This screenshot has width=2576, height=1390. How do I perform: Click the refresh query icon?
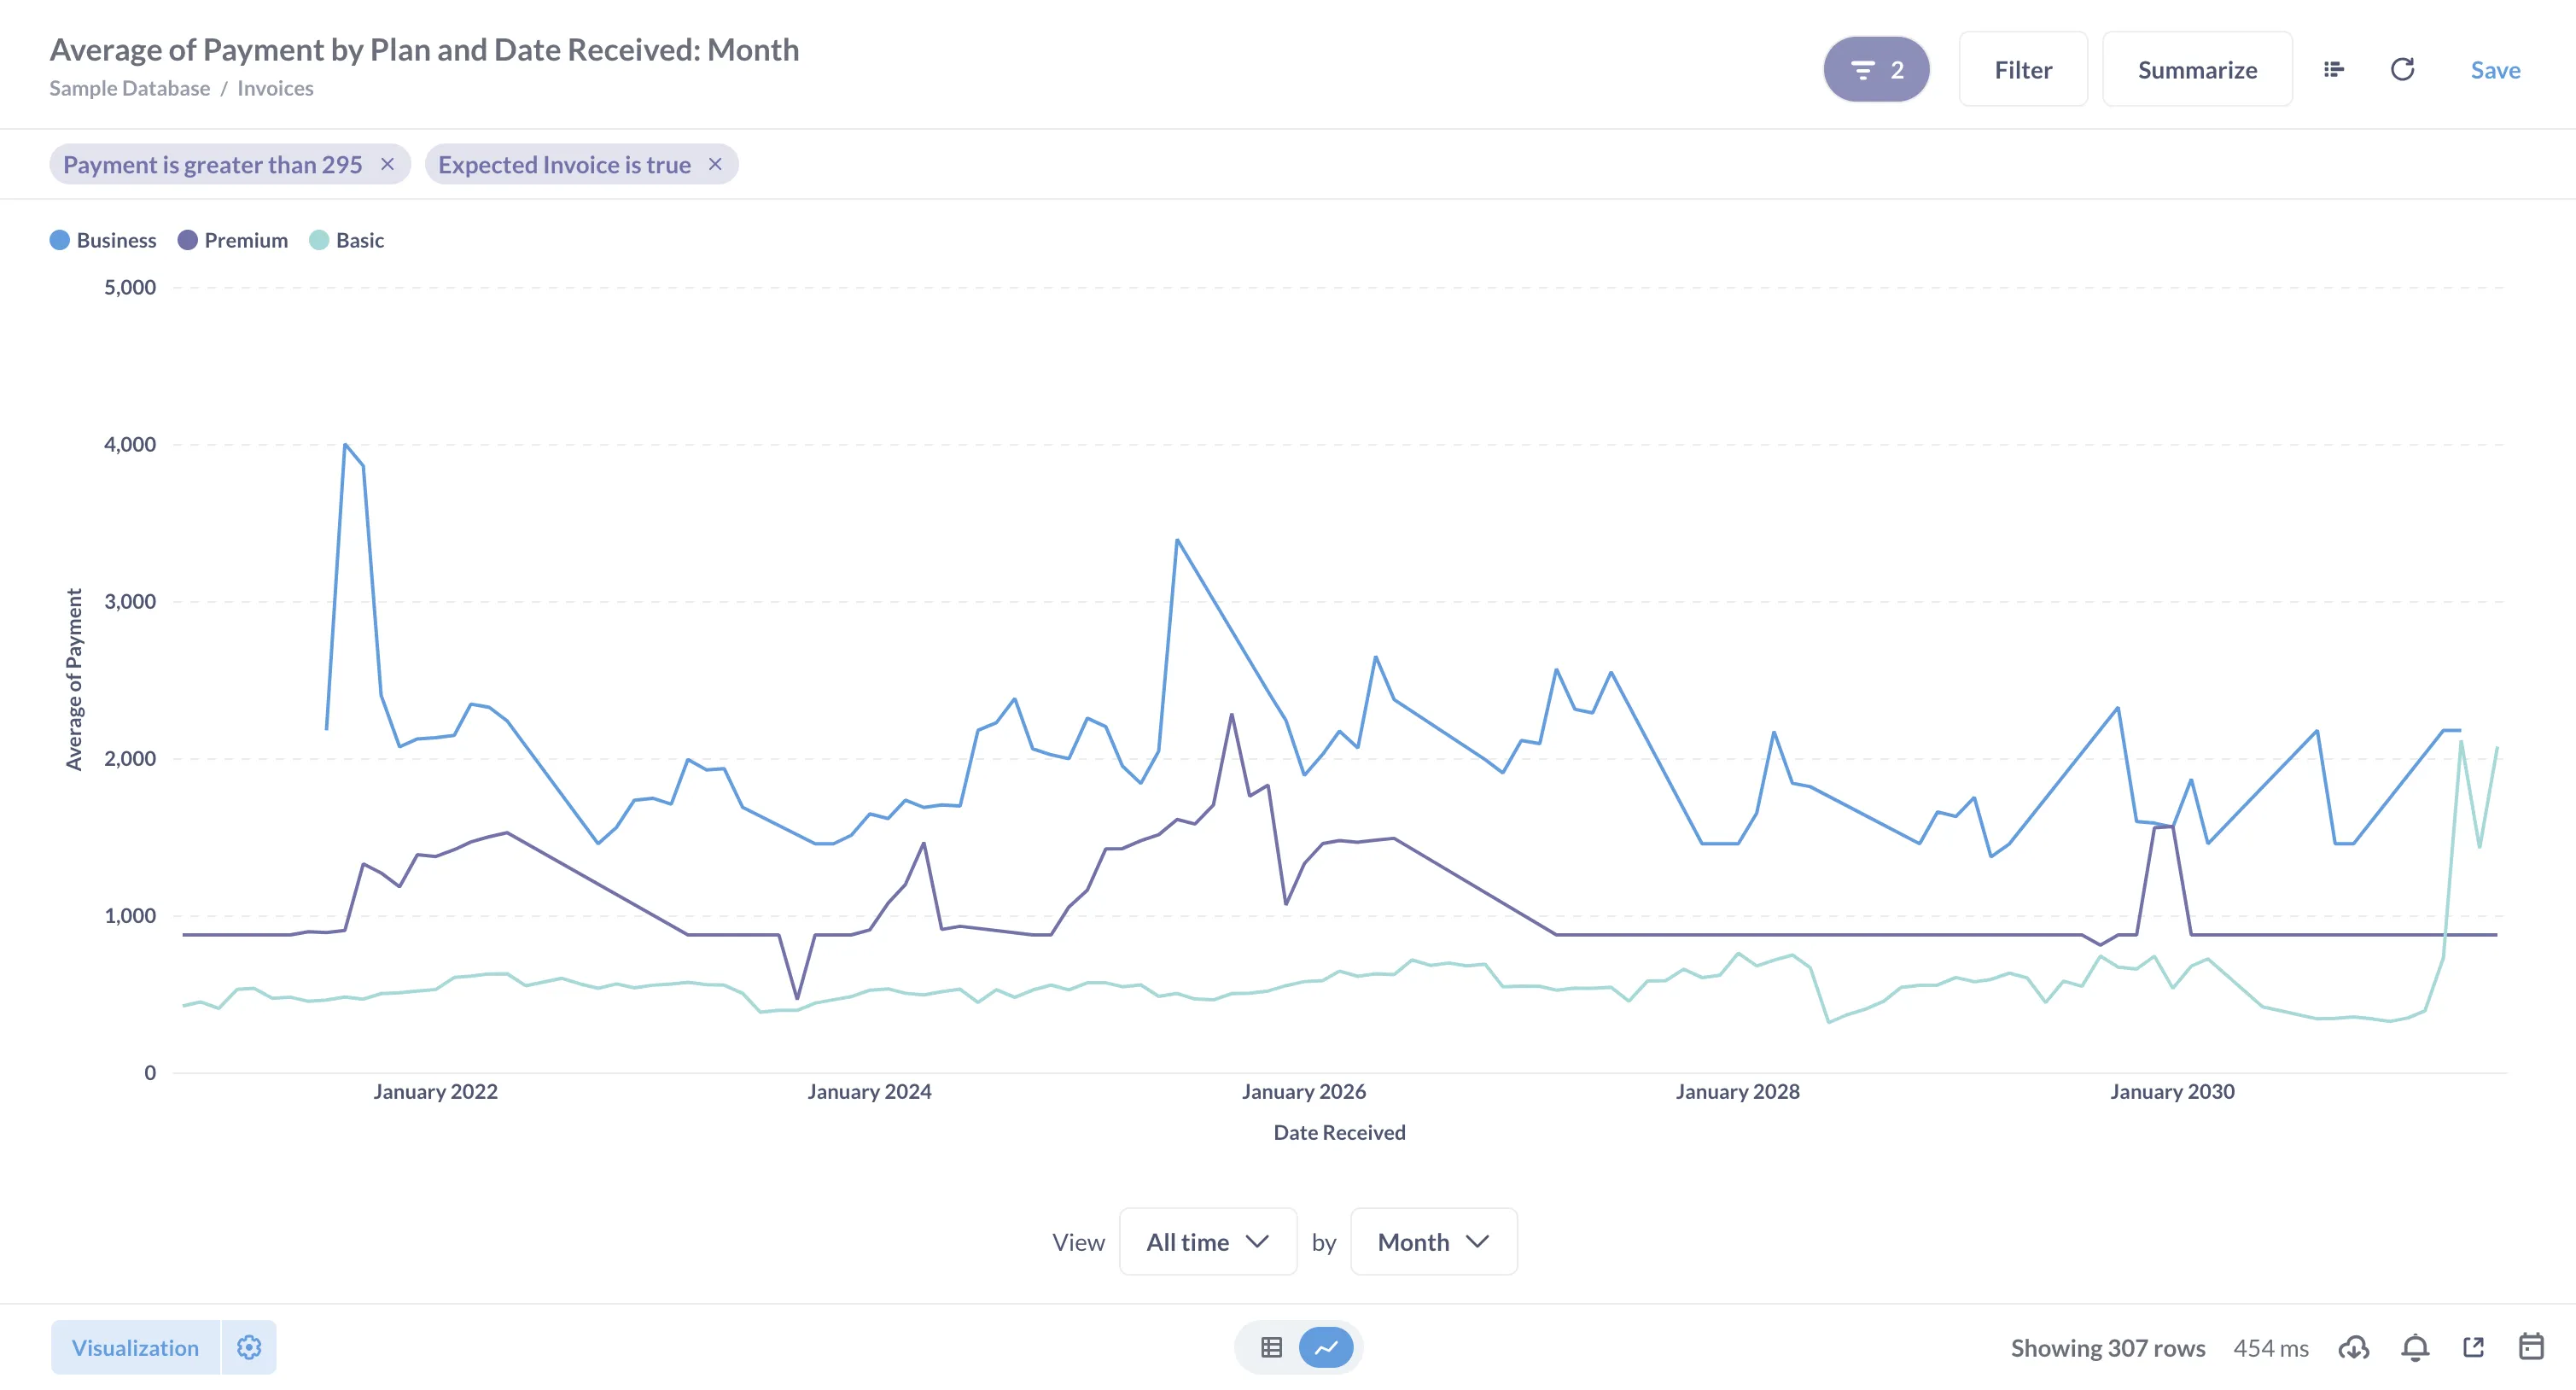pyautogui.click(x=2402, y=70)
